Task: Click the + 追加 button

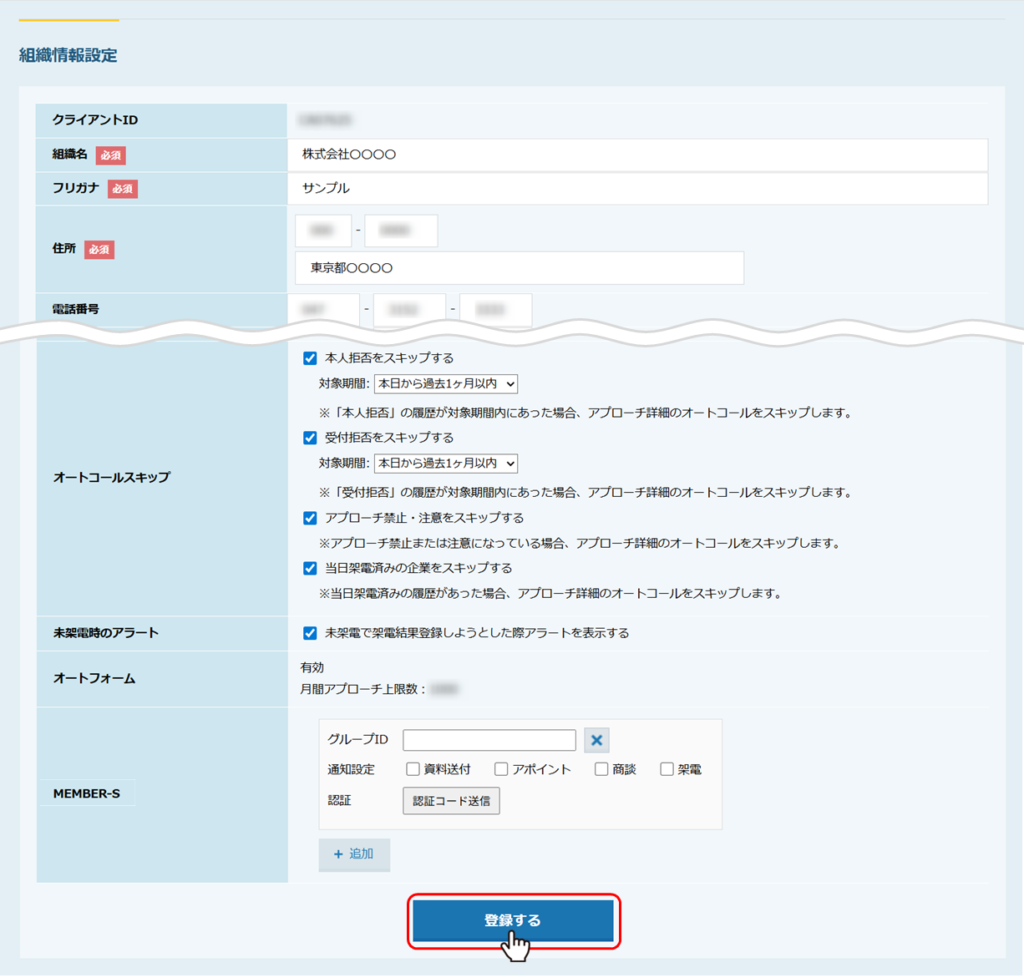Action: tap(354, 854)
